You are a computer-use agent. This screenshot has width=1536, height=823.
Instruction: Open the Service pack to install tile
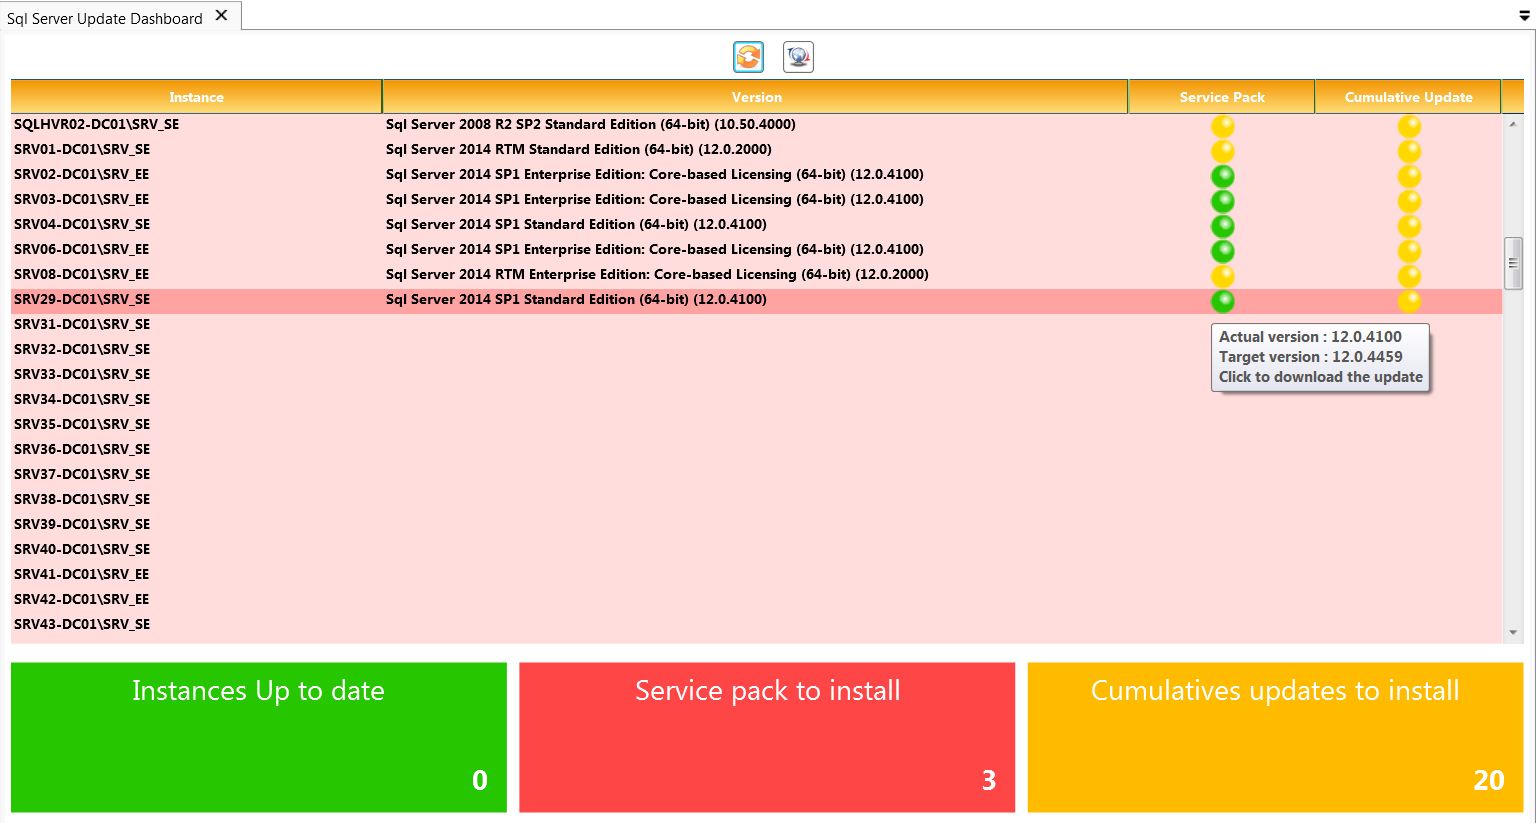tap(767, 737)
